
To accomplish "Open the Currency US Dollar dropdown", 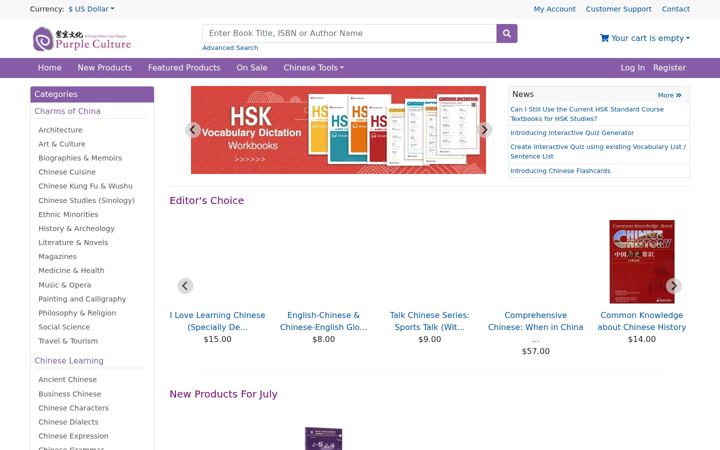I will pos(91,9).
